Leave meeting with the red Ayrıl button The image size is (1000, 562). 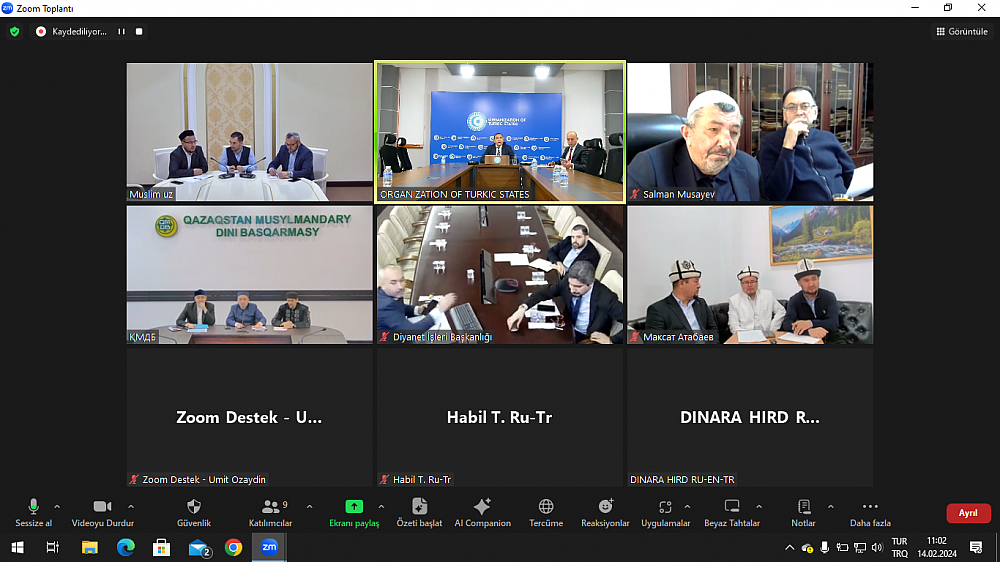[968, 513]
